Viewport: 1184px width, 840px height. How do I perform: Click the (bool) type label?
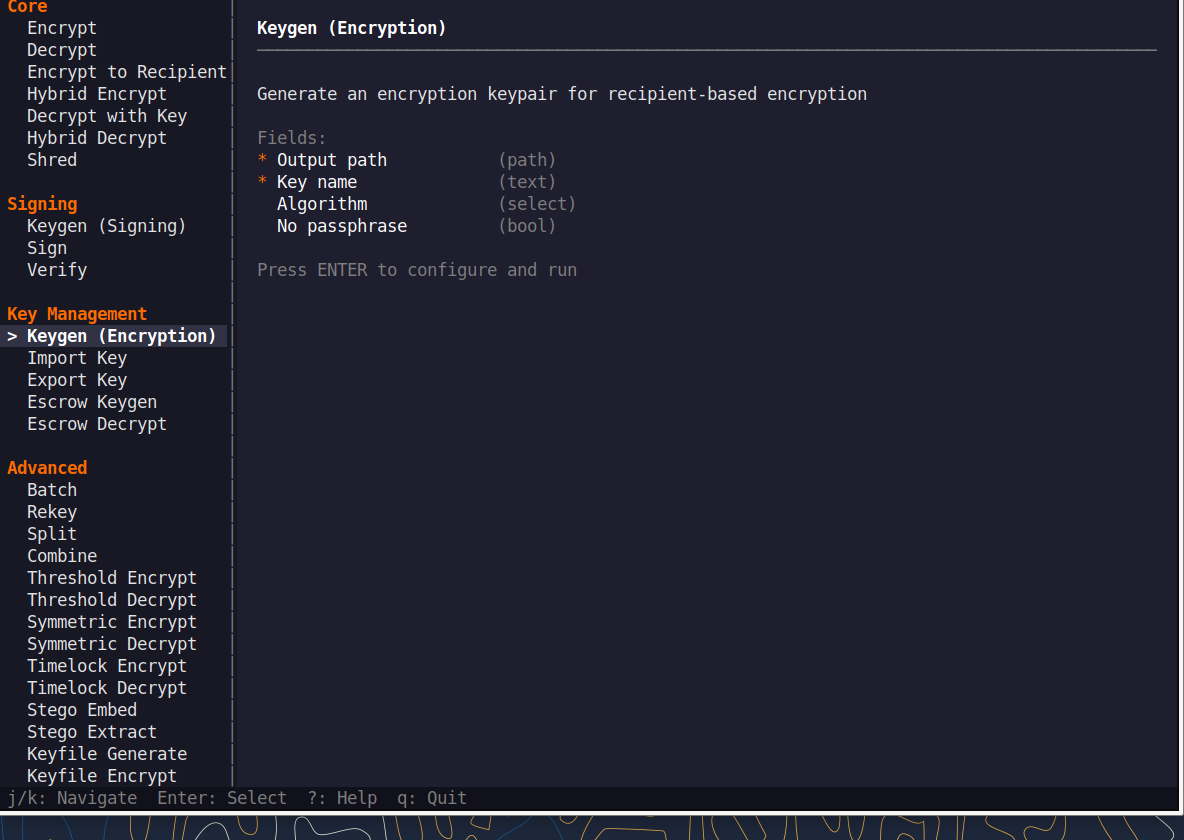coord(527,226)
